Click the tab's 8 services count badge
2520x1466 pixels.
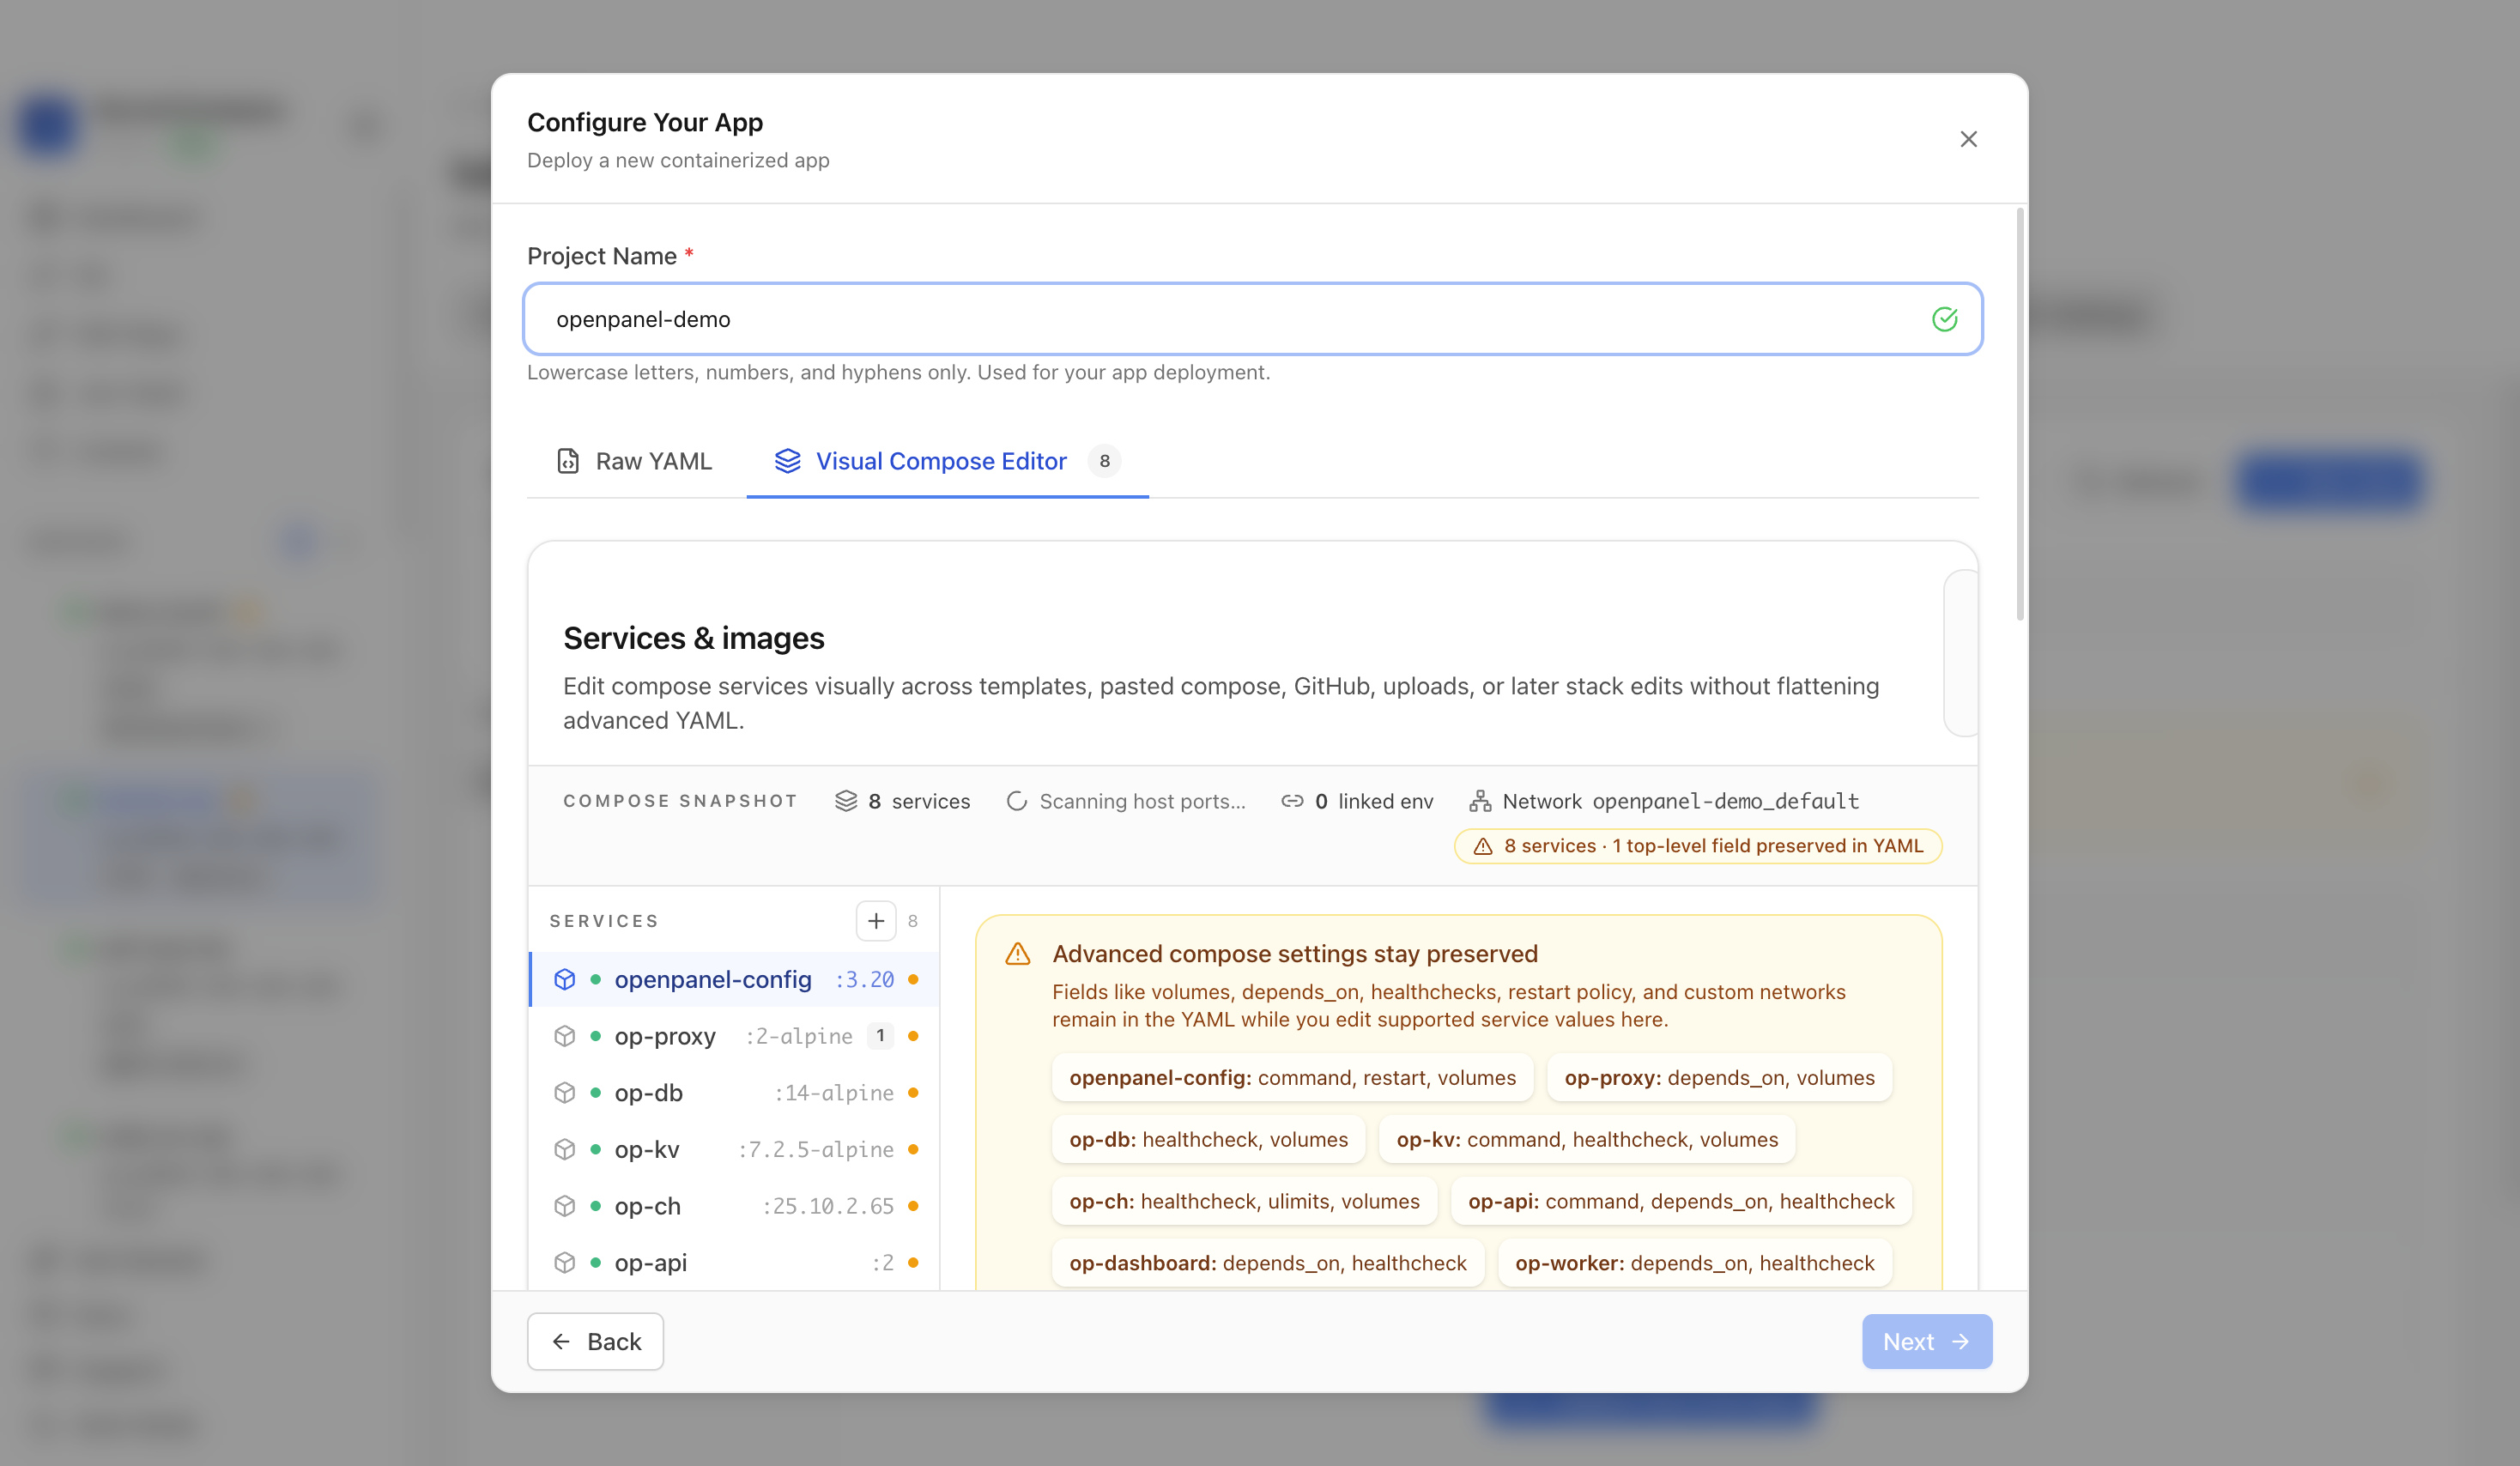(x=1104, y=461)
